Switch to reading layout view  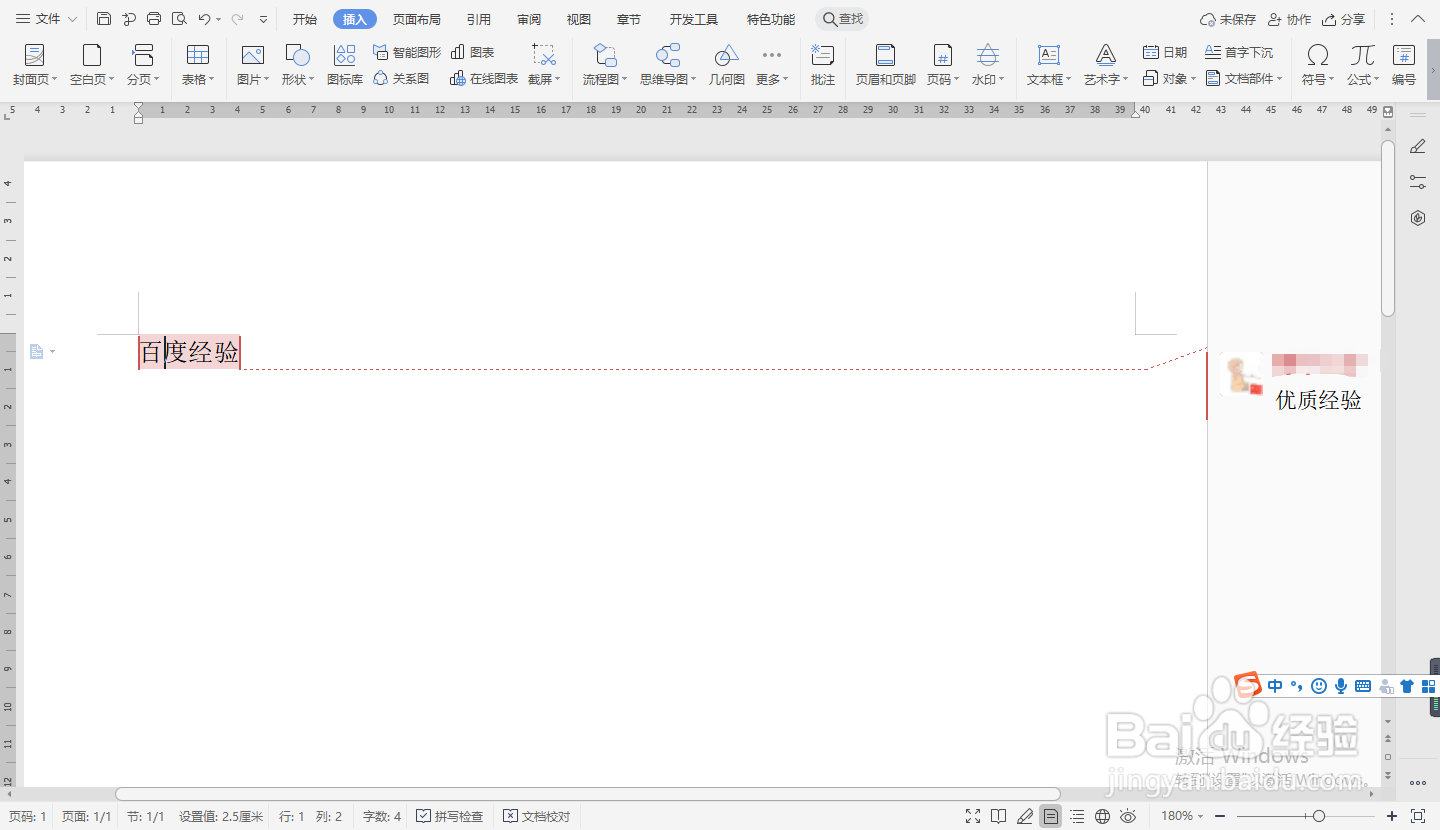pos(998,817)
